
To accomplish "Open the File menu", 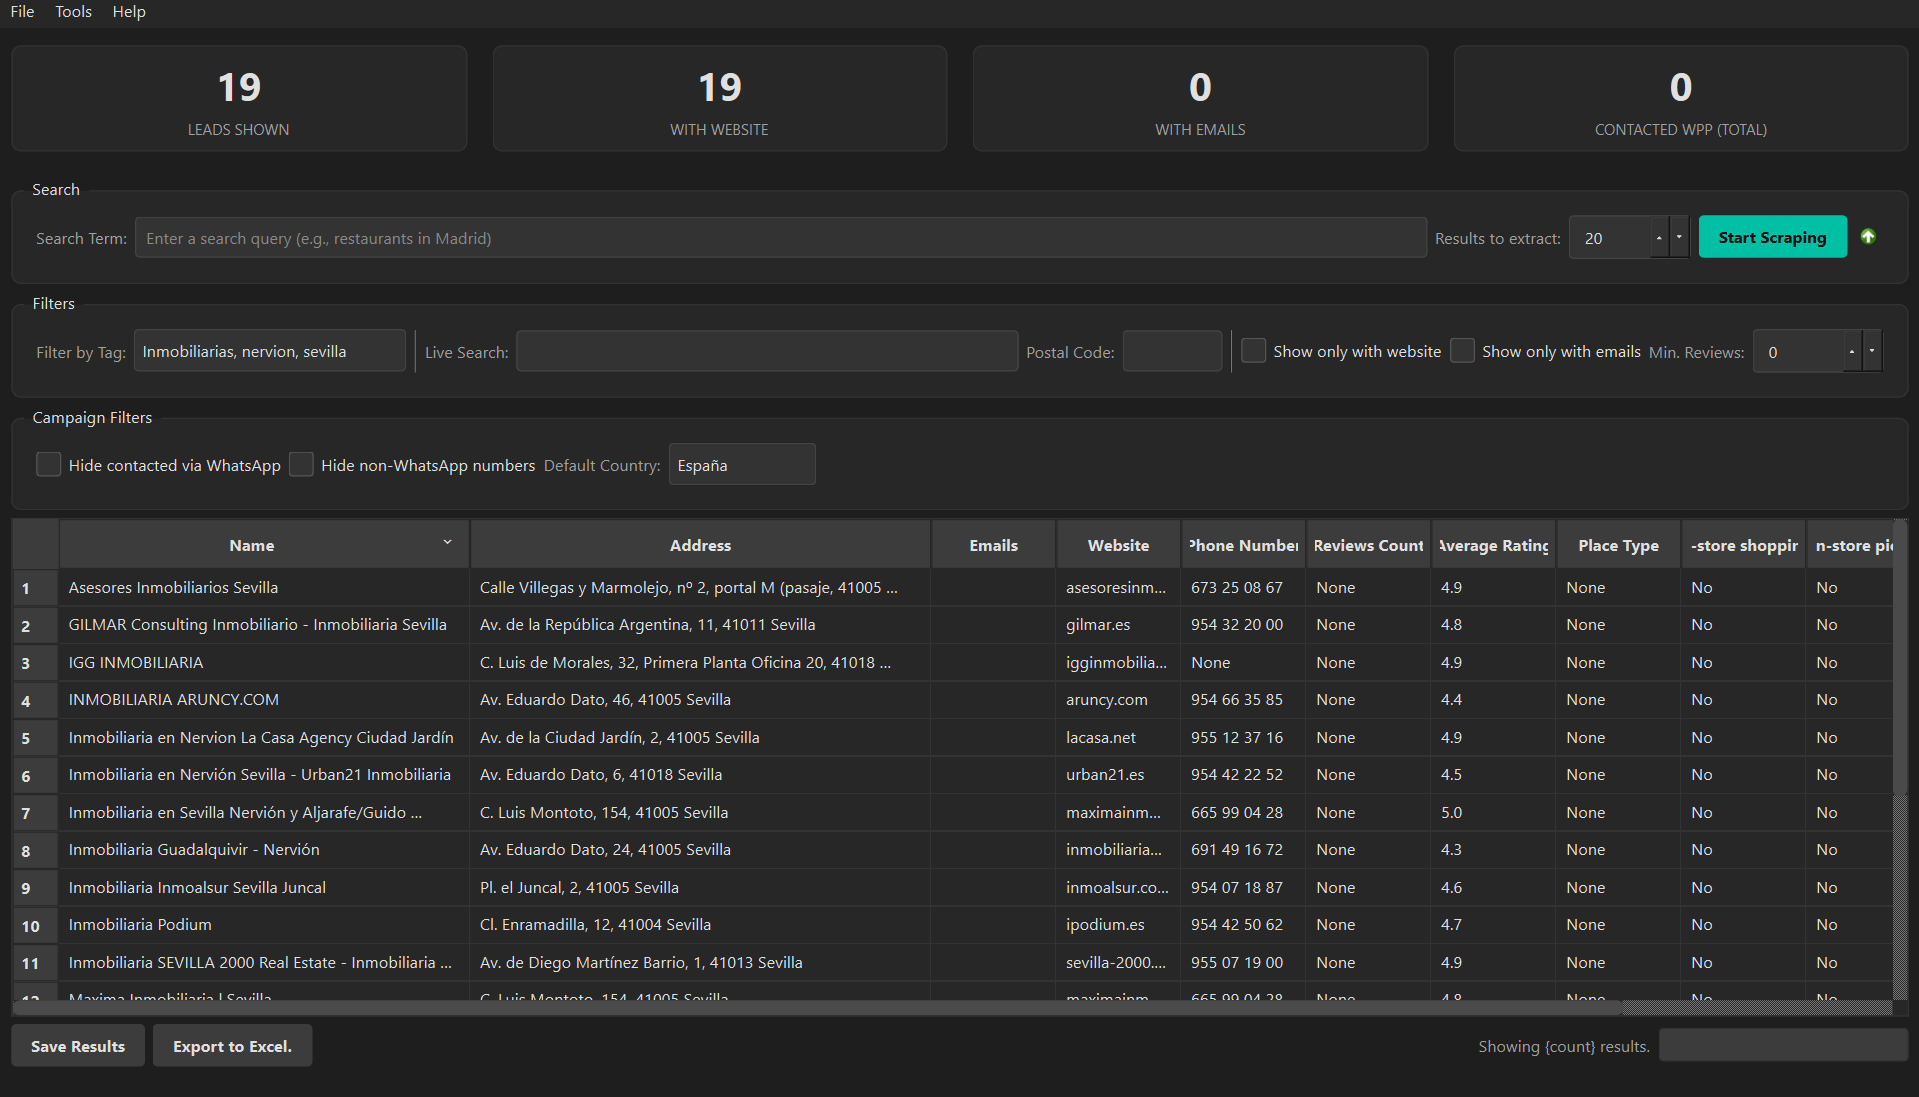I will tap(22, 12).
